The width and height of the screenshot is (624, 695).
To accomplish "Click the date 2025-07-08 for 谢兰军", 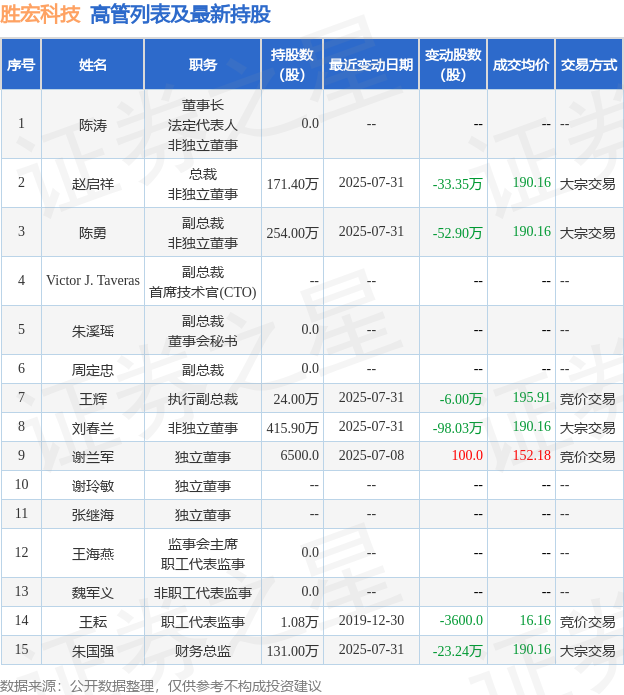I will tap(371, 455).
